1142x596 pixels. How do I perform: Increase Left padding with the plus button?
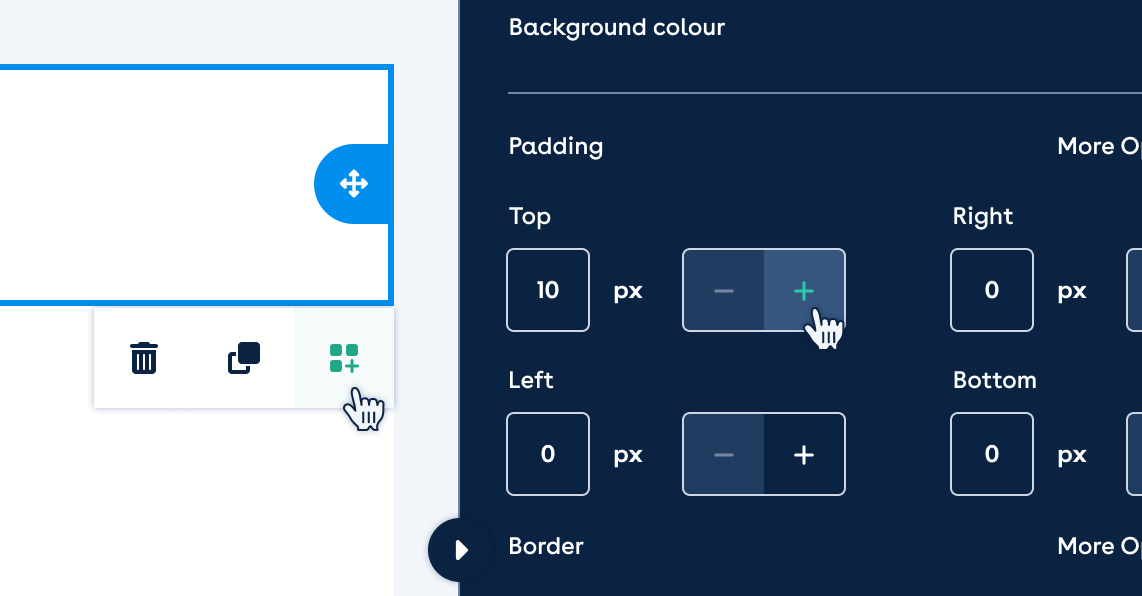pyautogui.click(x=804, y=454)
